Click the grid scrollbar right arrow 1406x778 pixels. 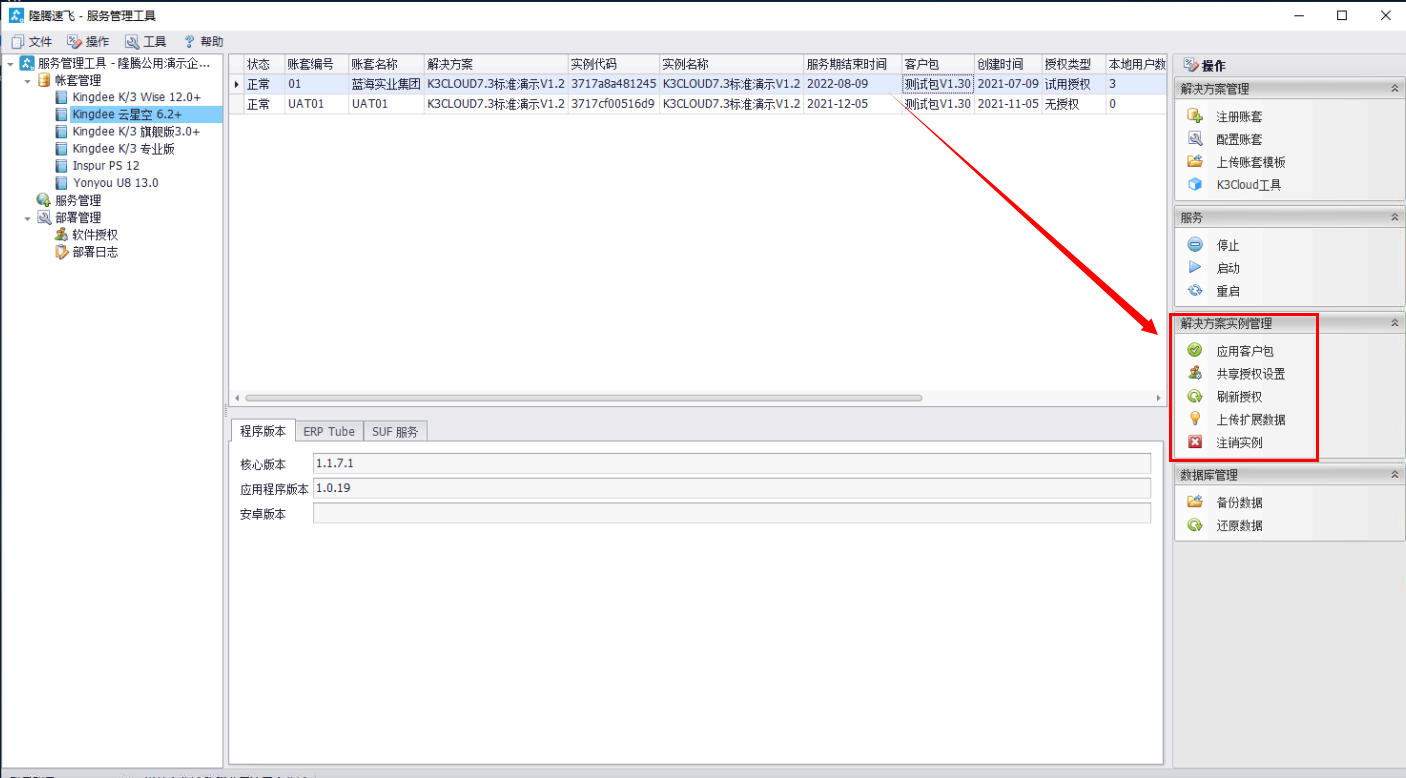pyautogui.click(x=1158, y=398)
